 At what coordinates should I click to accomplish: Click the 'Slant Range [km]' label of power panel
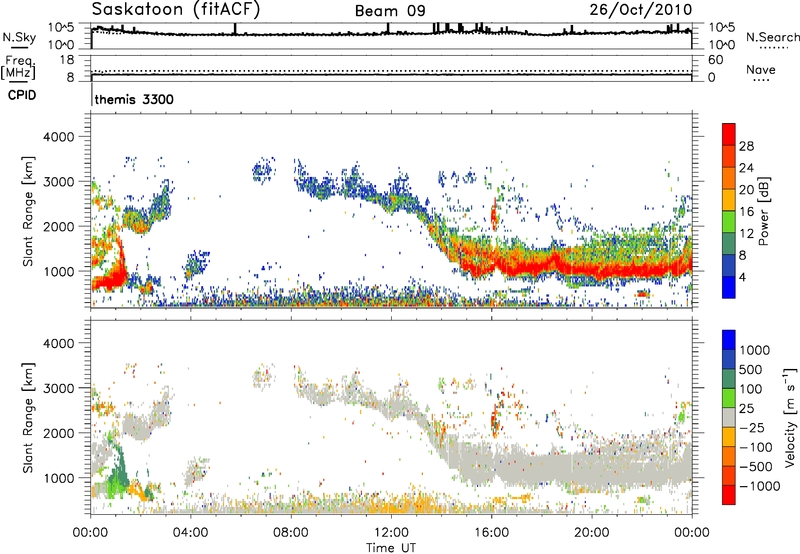click(28, 211)
